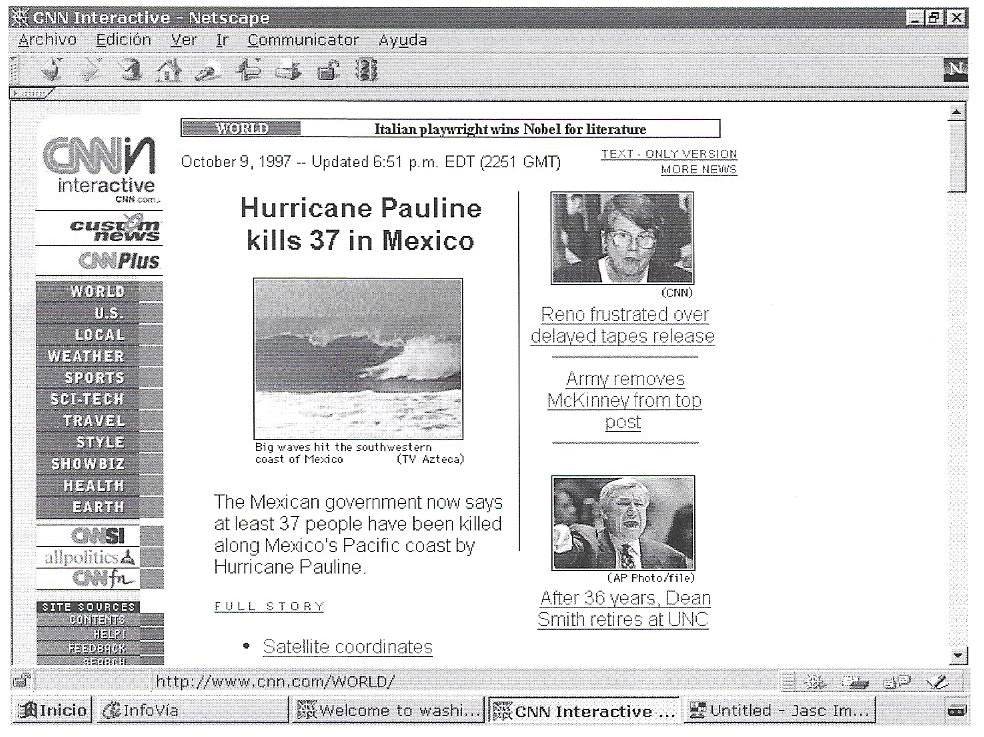Open the Ir menu
984x737 pixels.
(222, 40)
